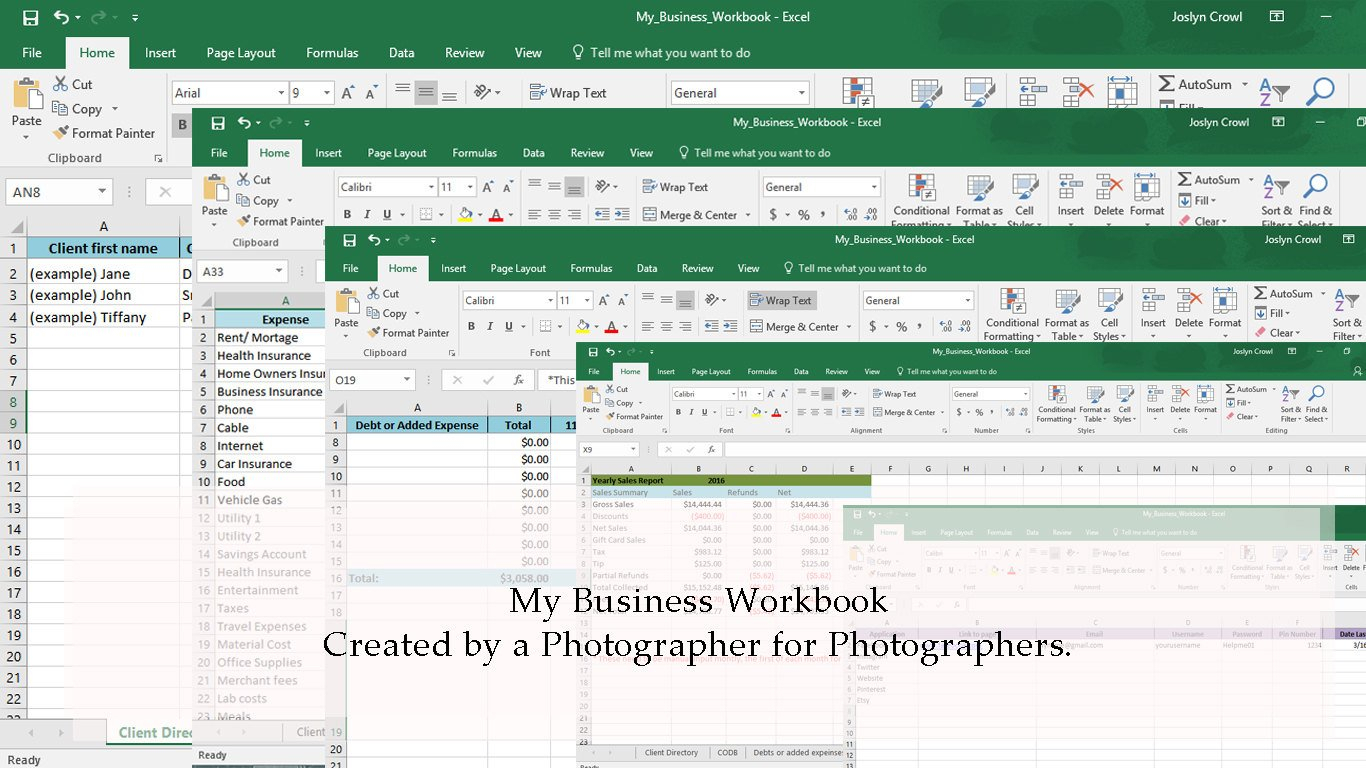Apply Percent Style in the A33 window
1366x768 pixels.
tap(804, 214)
